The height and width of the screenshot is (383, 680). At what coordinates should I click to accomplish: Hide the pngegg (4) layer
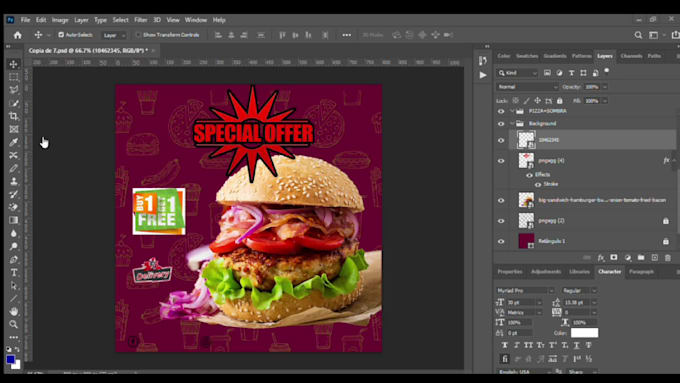pos(501,161)
